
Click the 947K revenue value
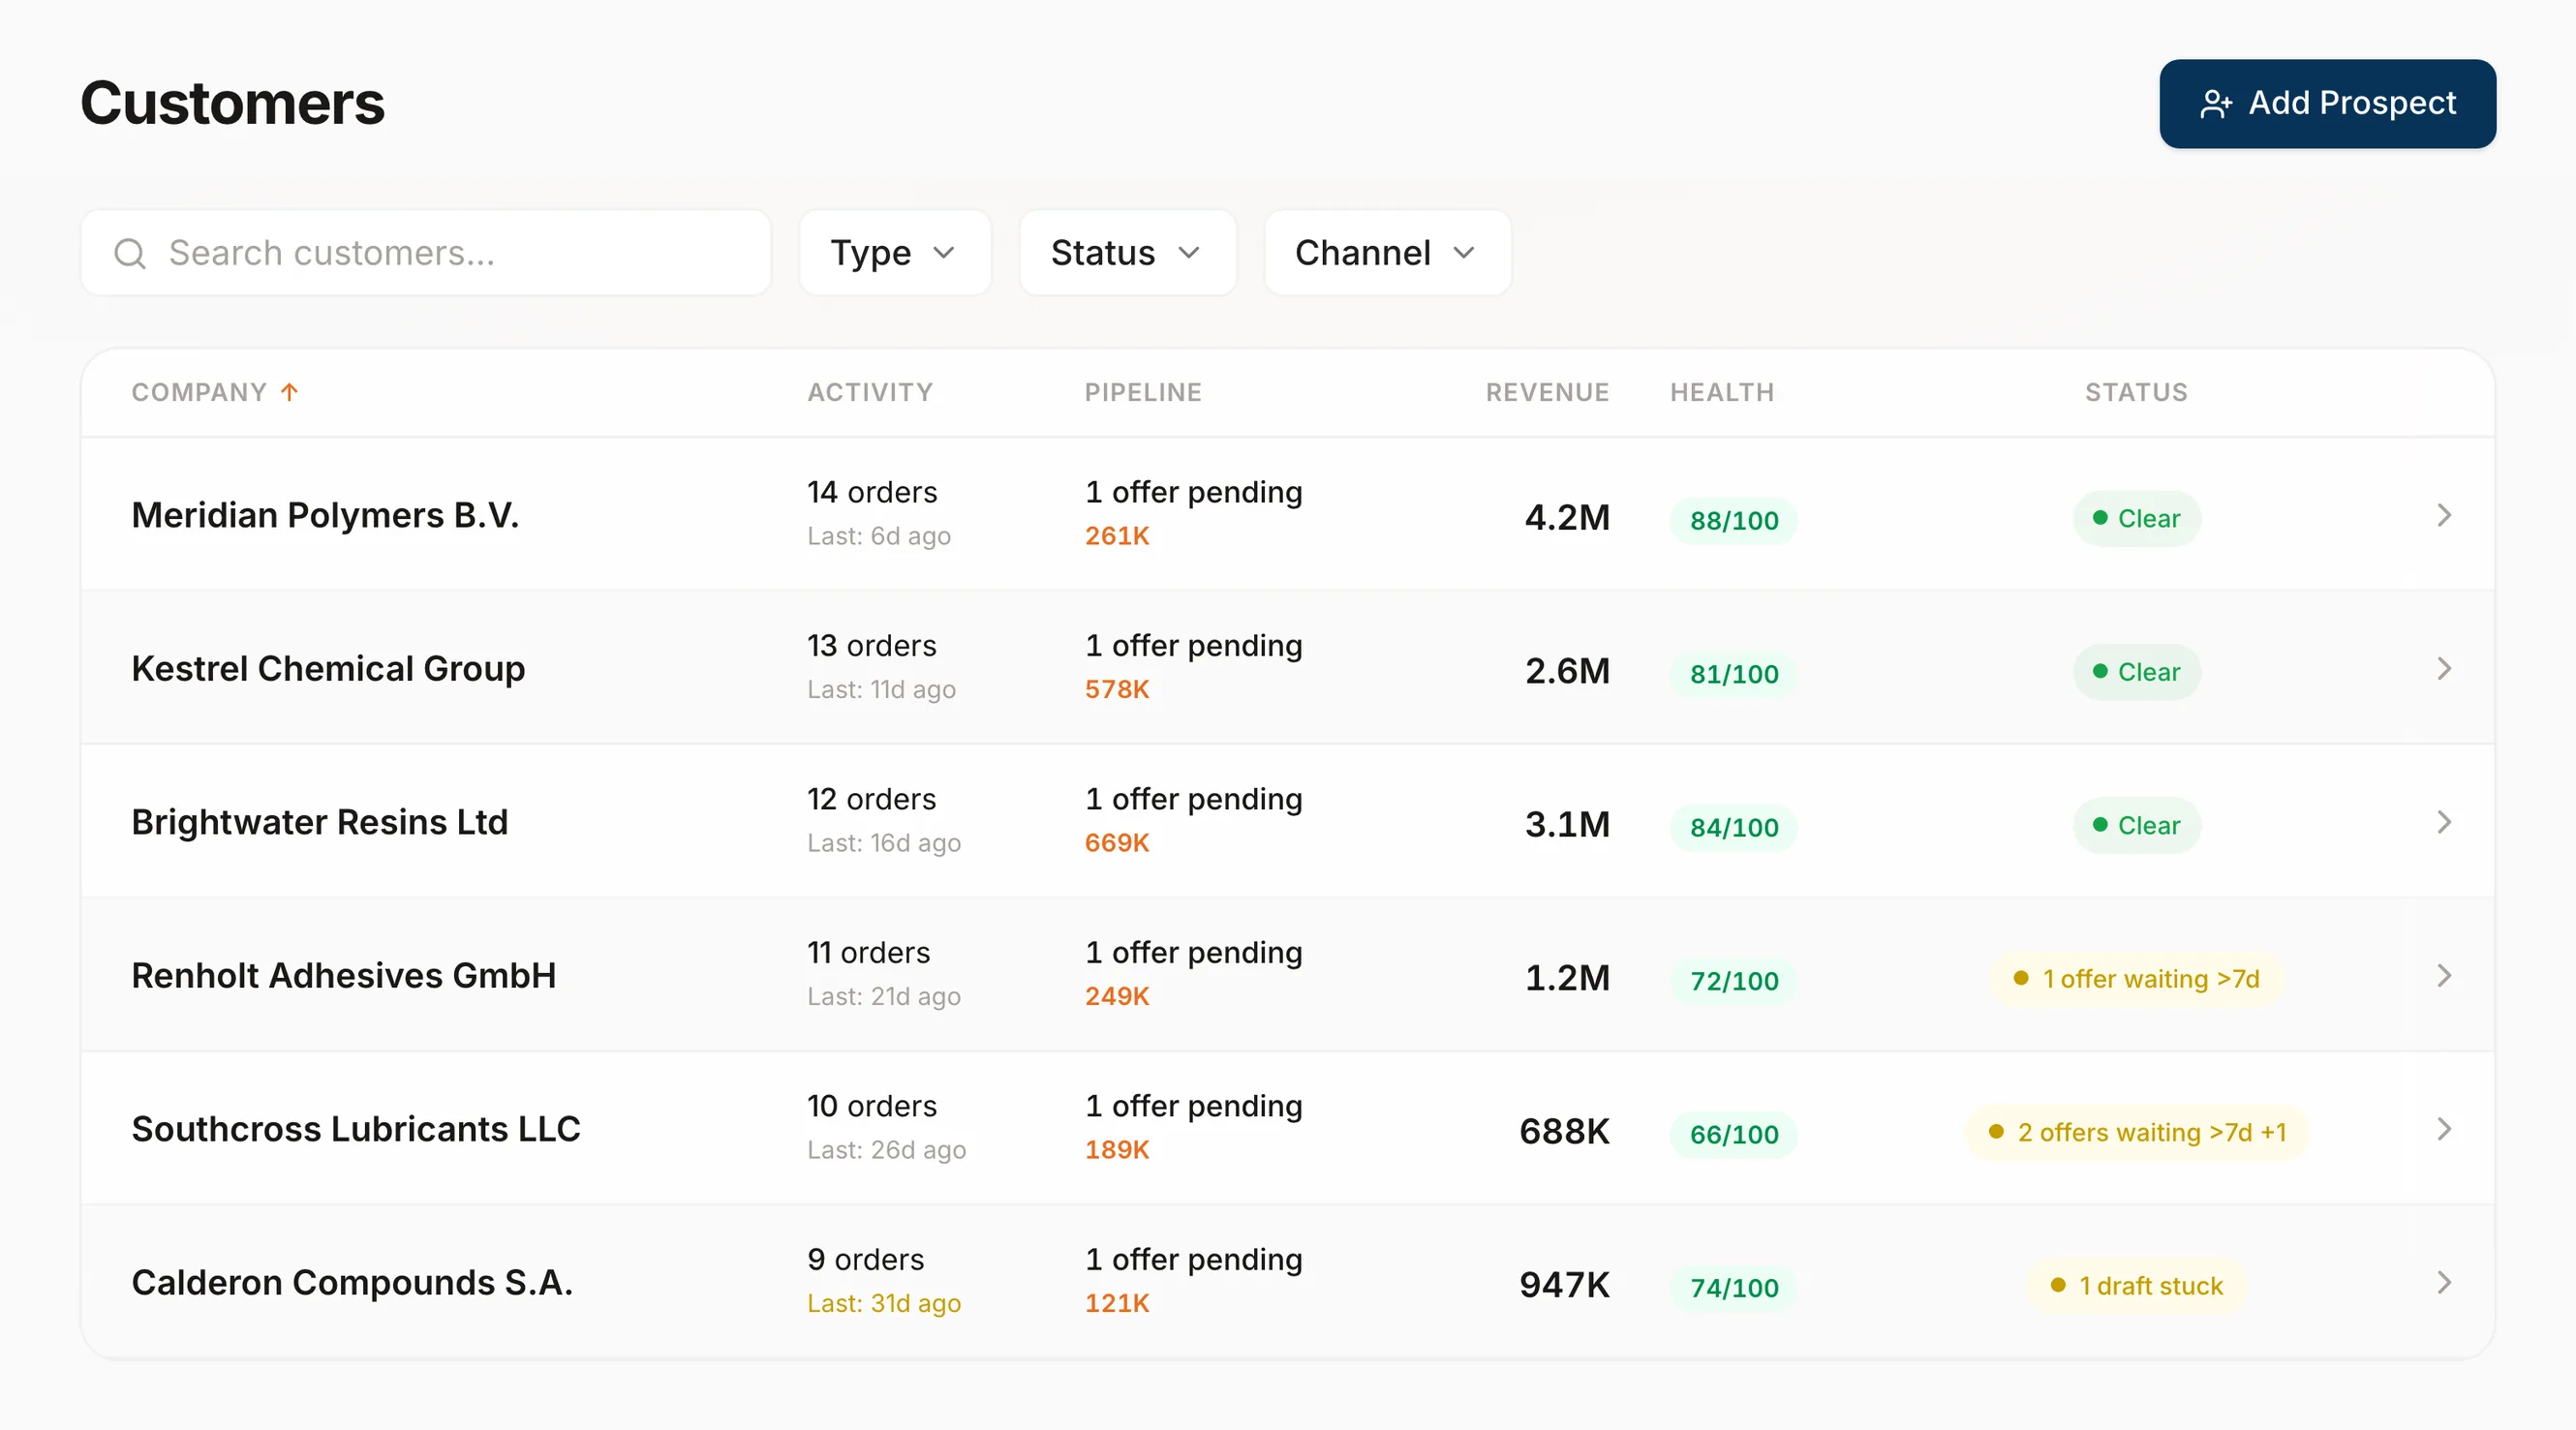(1564, 1284)
